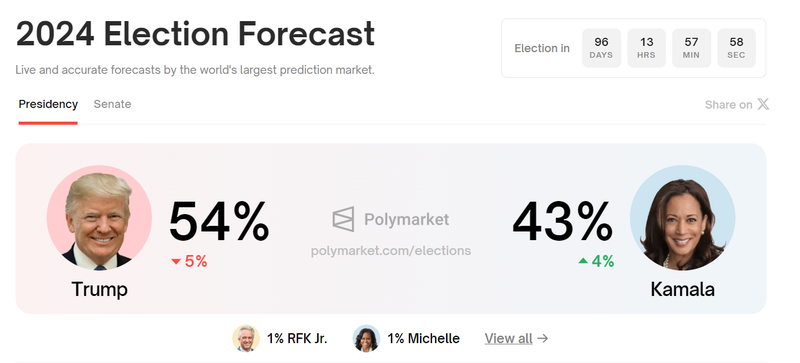Click Kamala's portrait avatar
Viewport: 800px width, 363px height.
[x=683, y=217]
